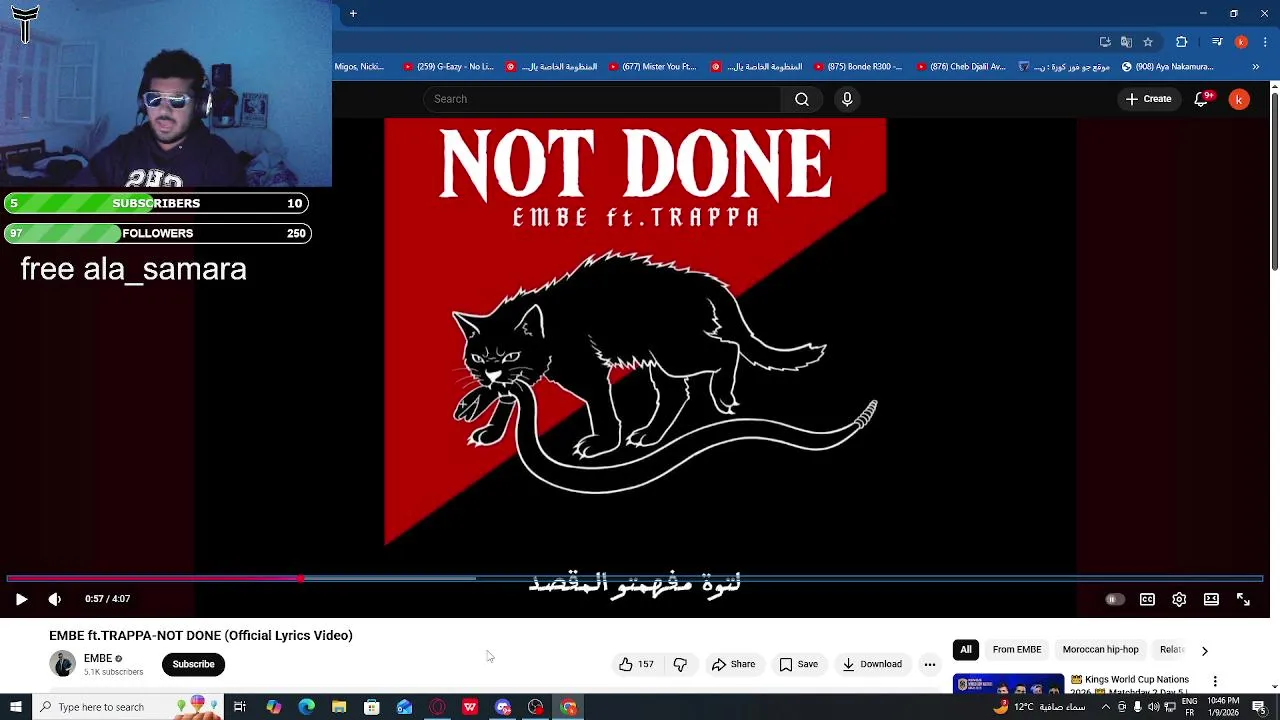
Task: Switch to theater mode
Action: (1211, 599)
